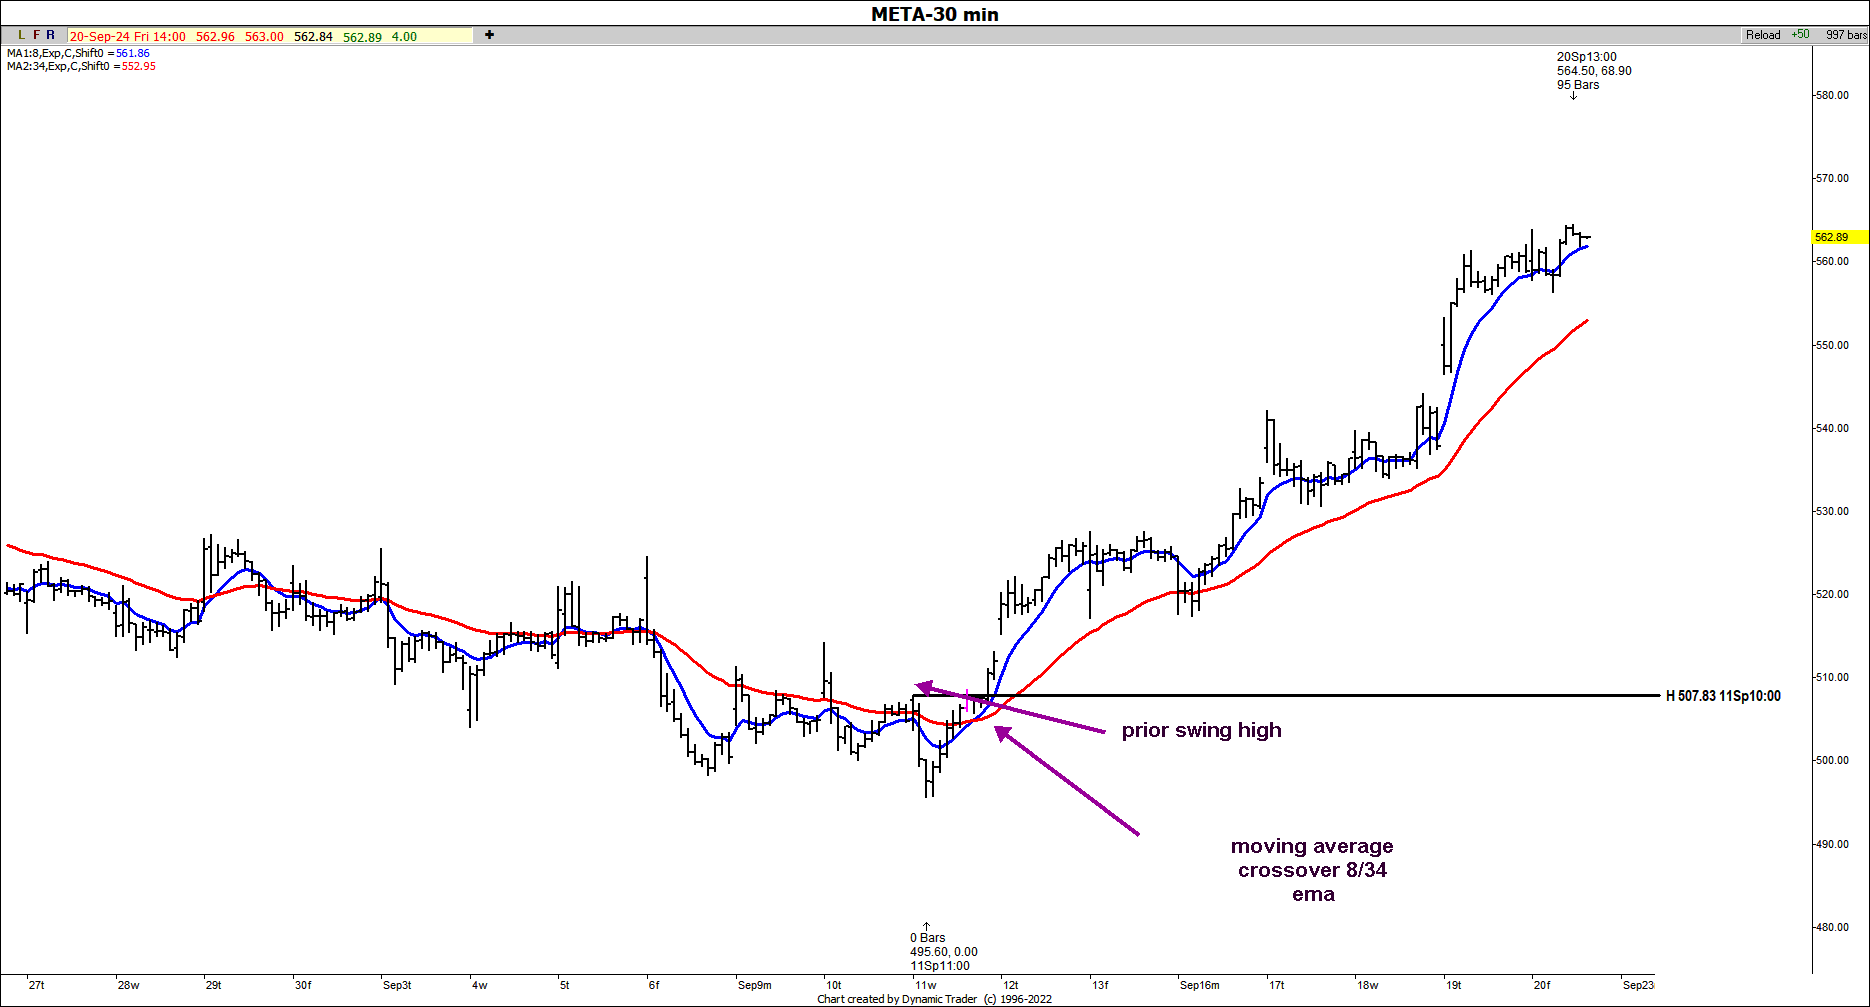Click the META-30 min chart title
This screenshot has height=1007, width=1870.
[935, 14]
